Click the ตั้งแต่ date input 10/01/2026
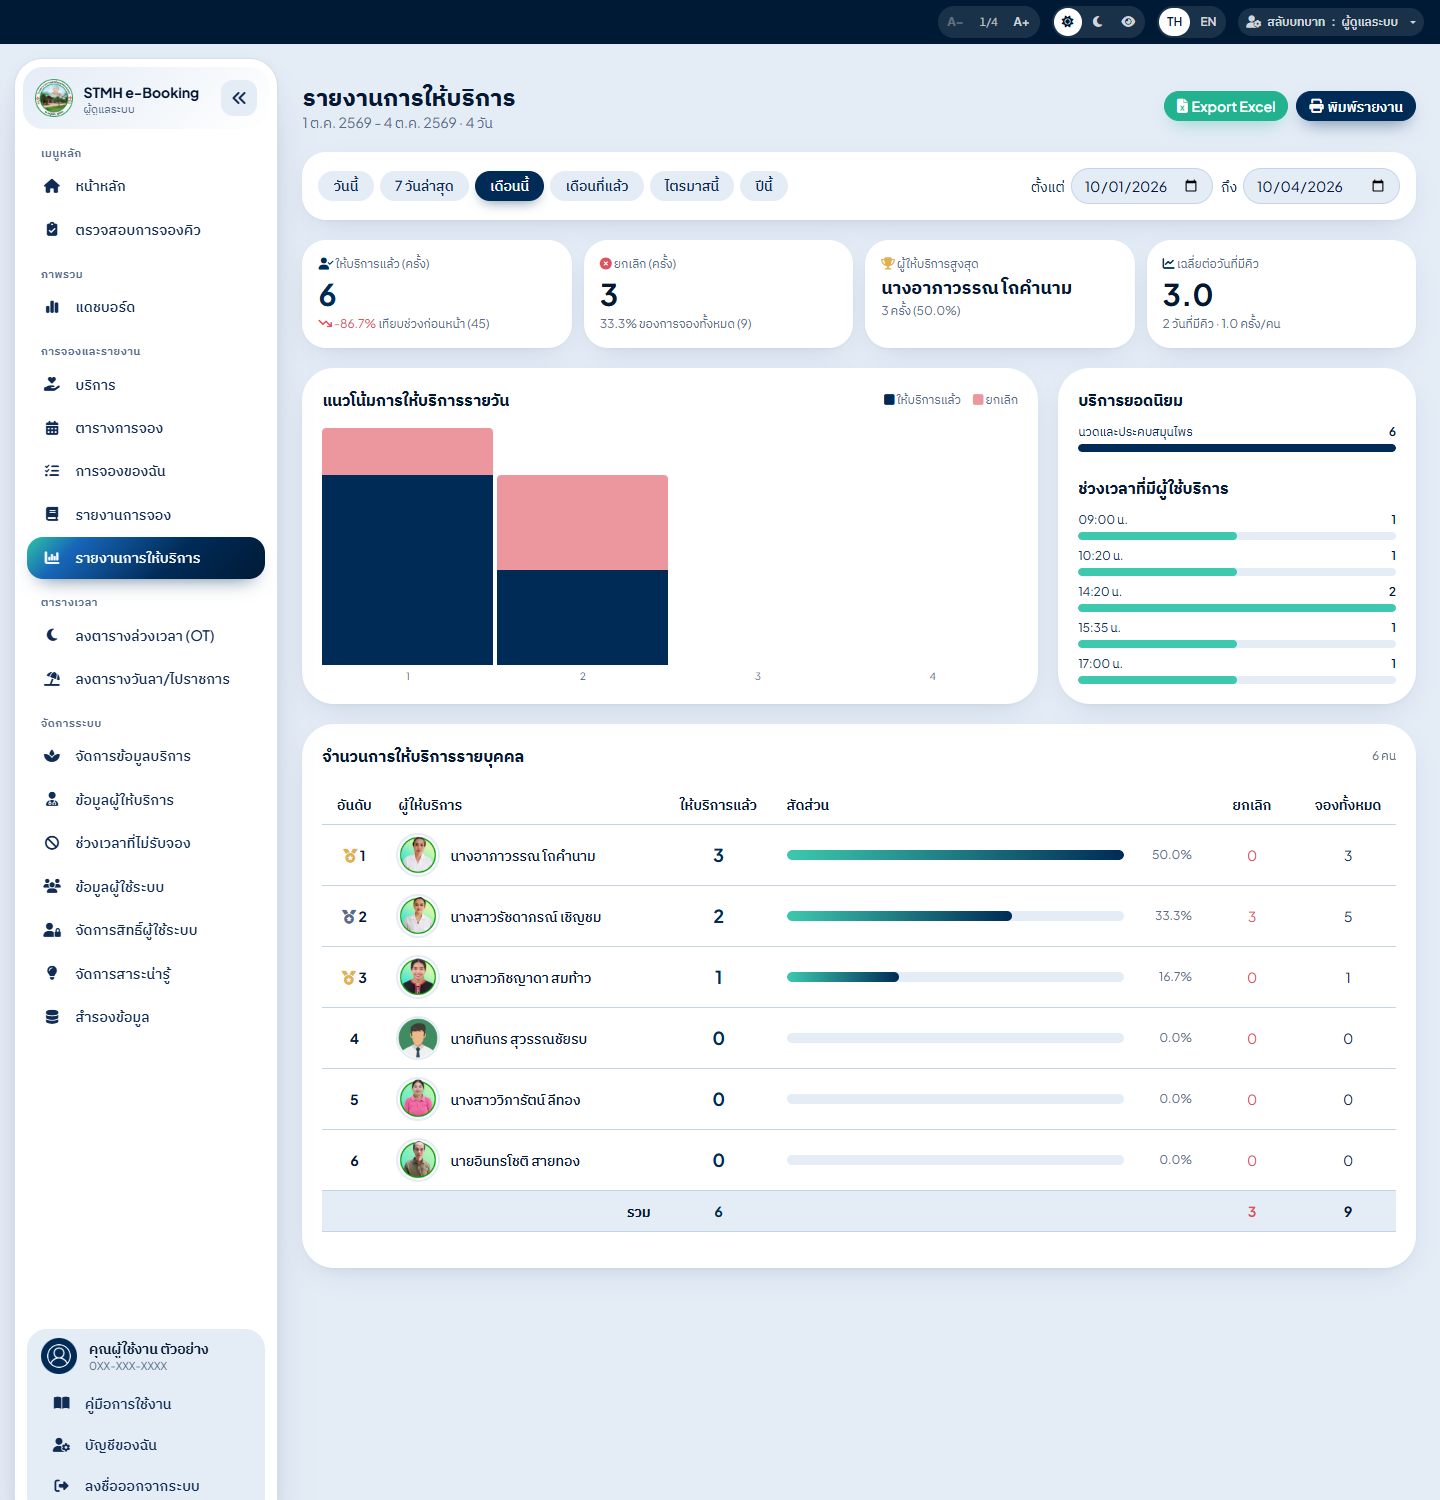This screenshot has height=1500, width=1440. (1142, 186)
